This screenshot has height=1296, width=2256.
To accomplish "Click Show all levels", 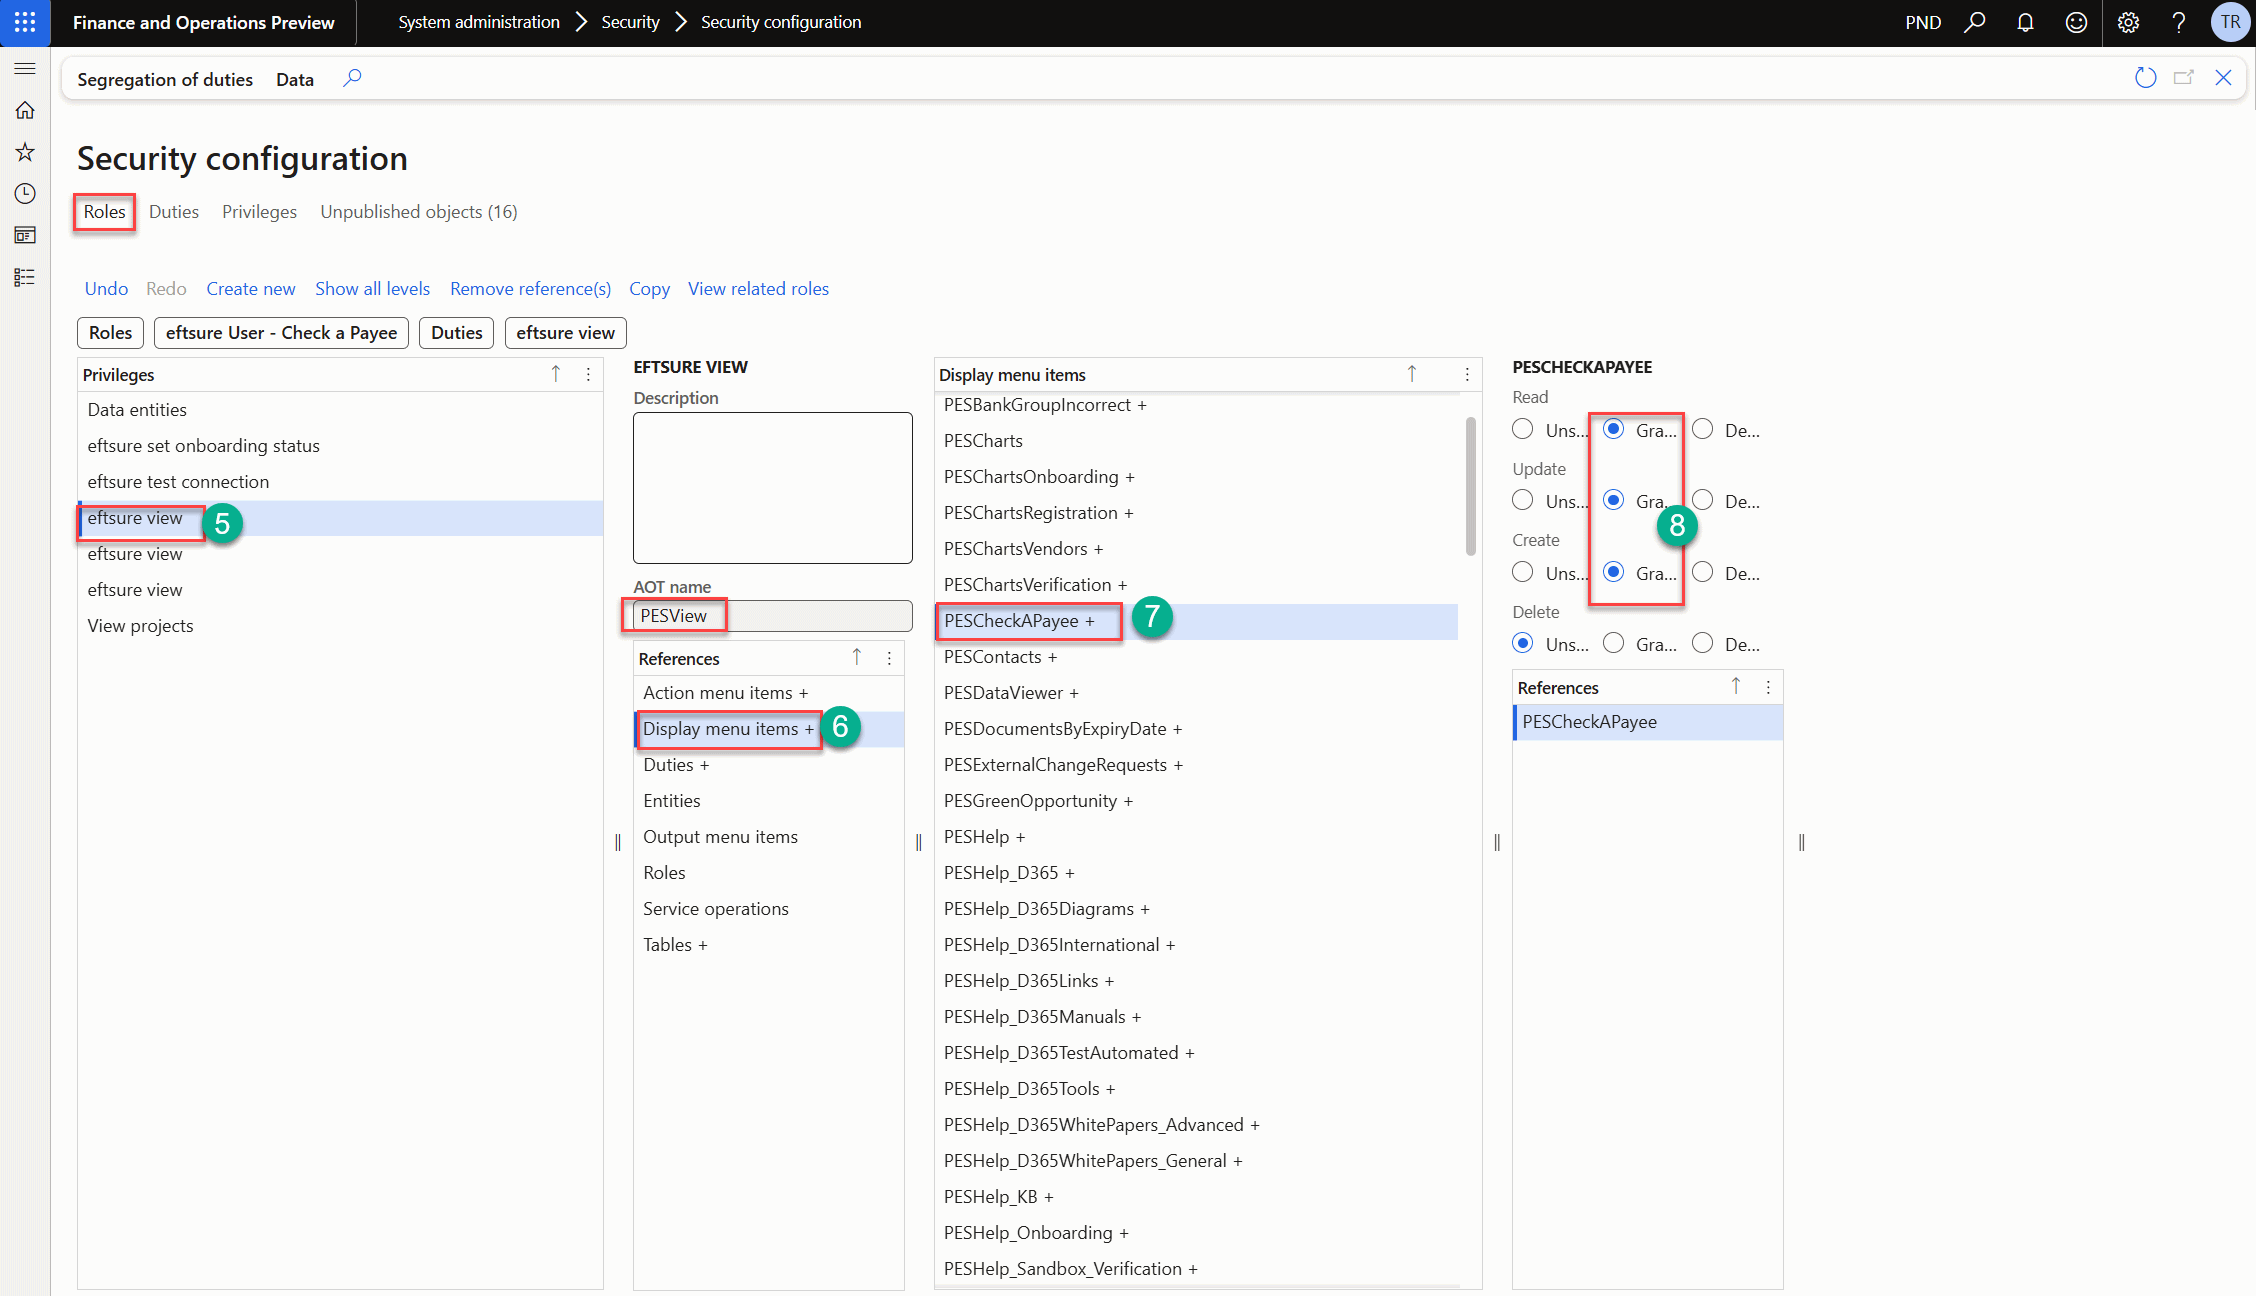I will click(x=373, y=288).
